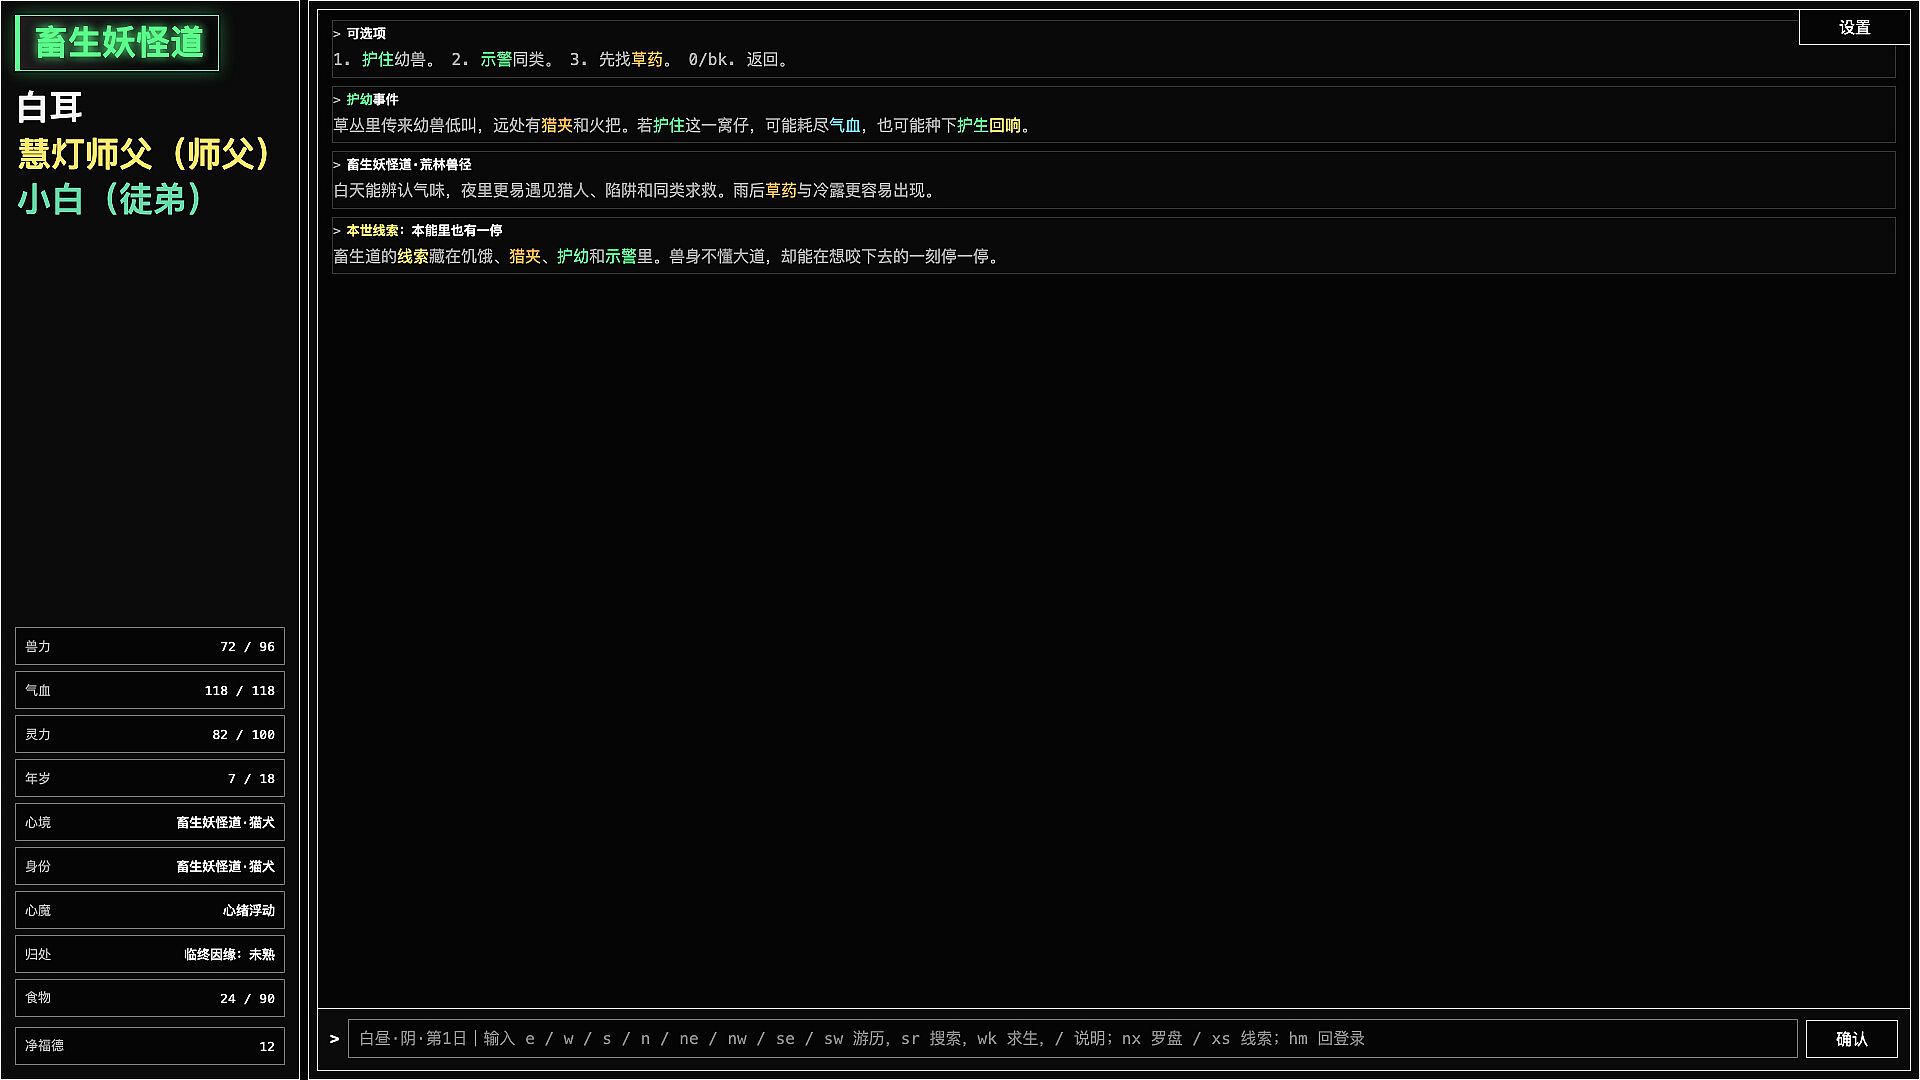The image size is (1920, 1080).
Task: Click 慧灯师父（师父） in the sidebar
Action: [144, 153]
